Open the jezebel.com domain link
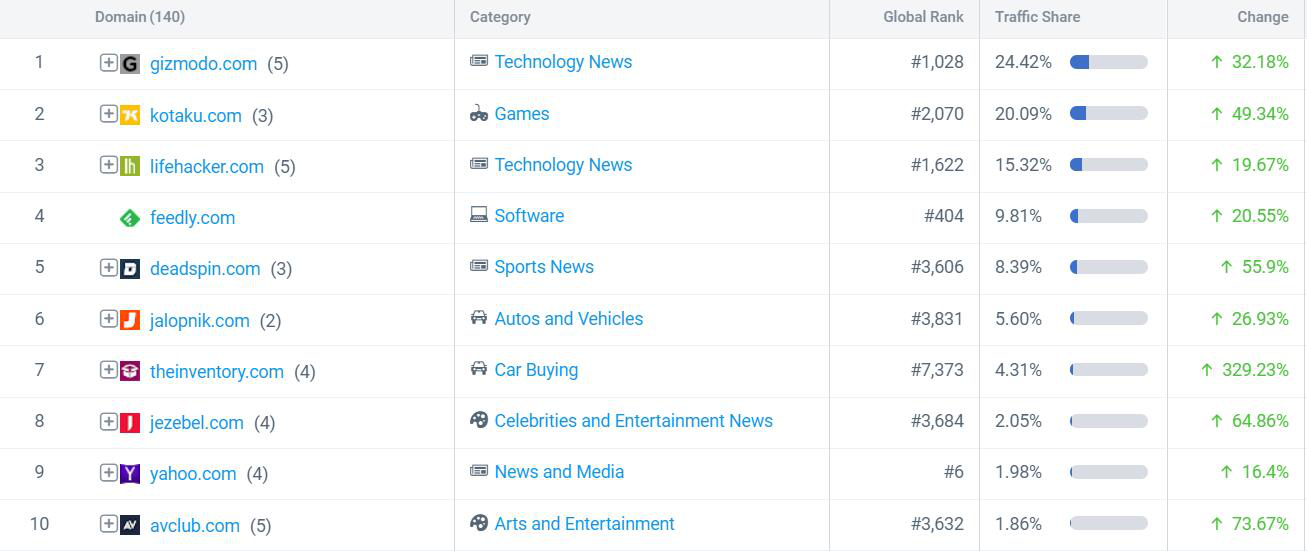 click(x=196, y=423)
